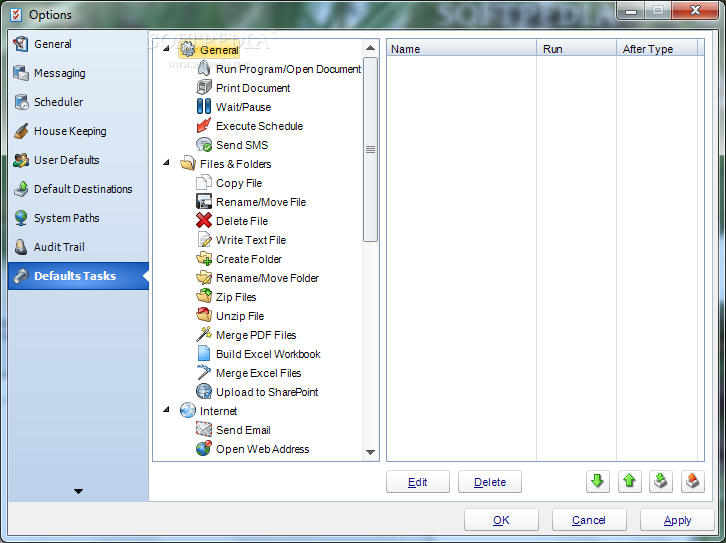Select the Upload to SharePoint text
The image size is (726, 543).
tap(267, 392)
